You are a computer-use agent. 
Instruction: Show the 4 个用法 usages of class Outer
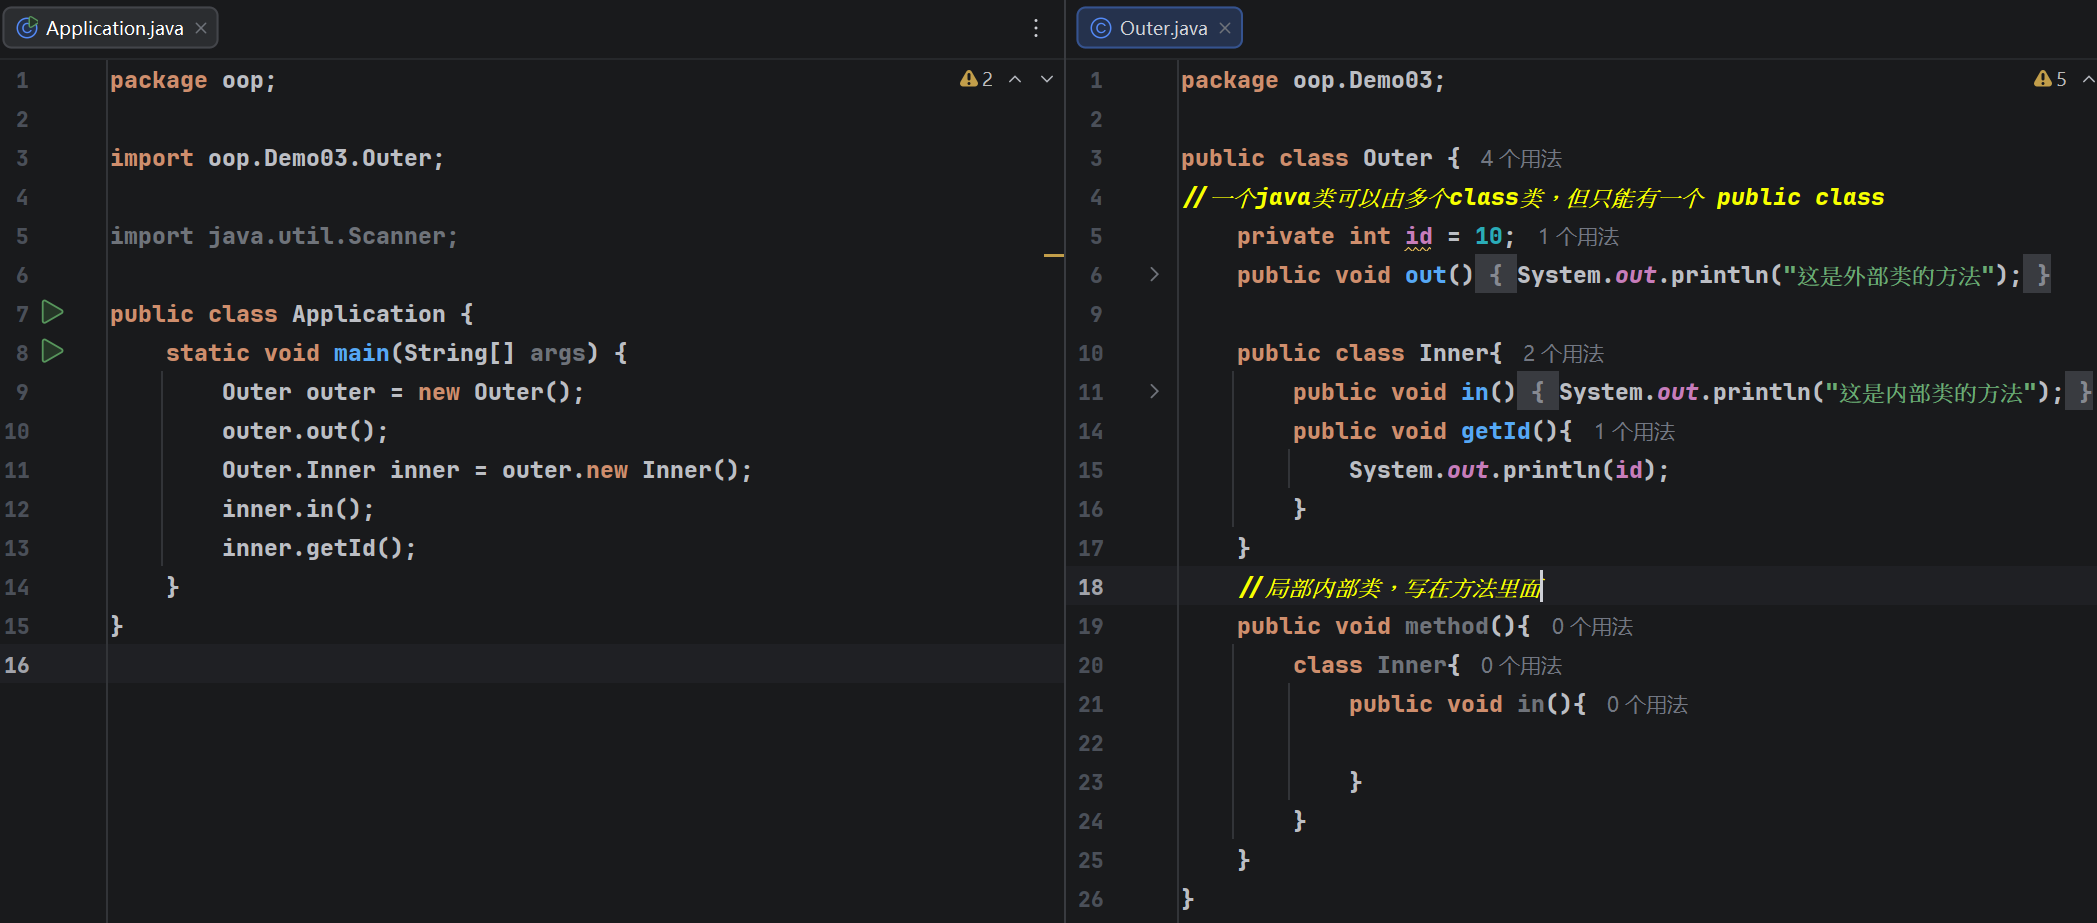(x=1521, y=159)
